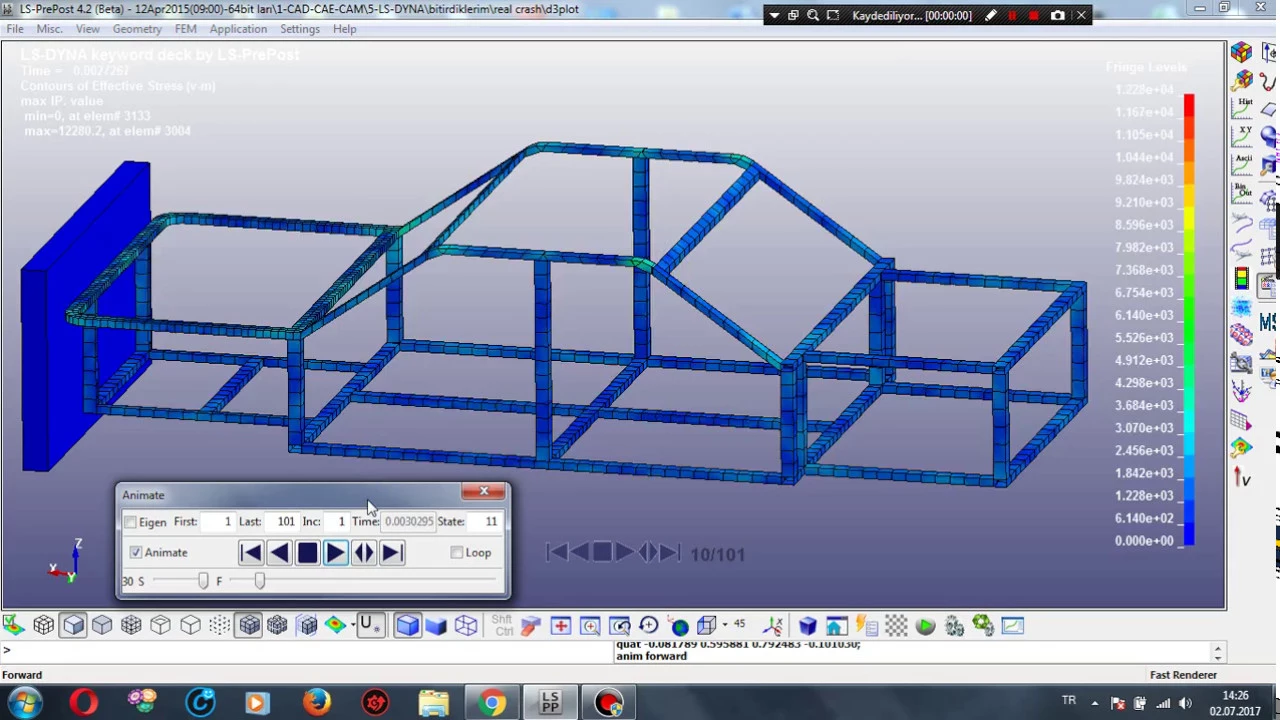Click the Shft Ctrl toggle button
Image resolution: width=1280 pixels, height=720 pixels.
[x=503, y=626]
